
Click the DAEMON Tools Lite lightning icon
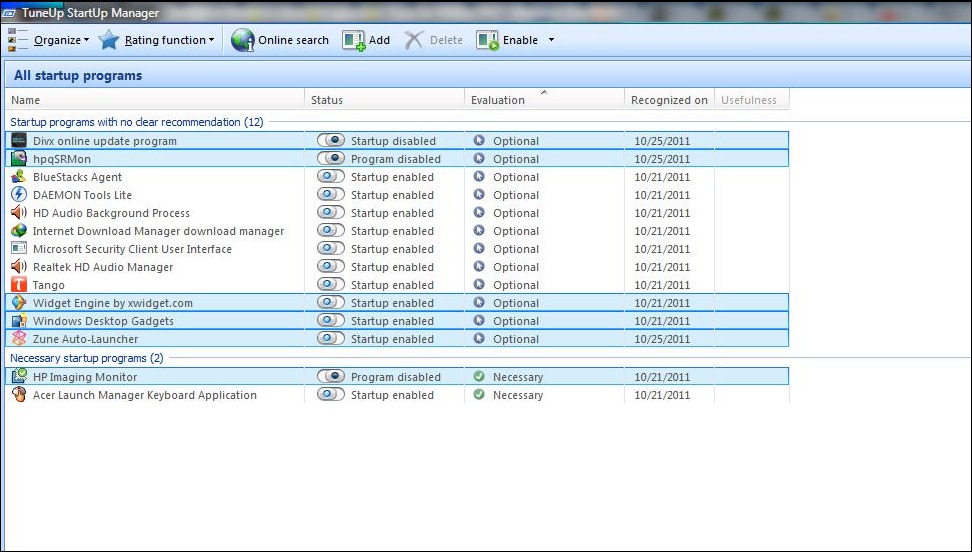pyautogui.click(x=19, y=194)
